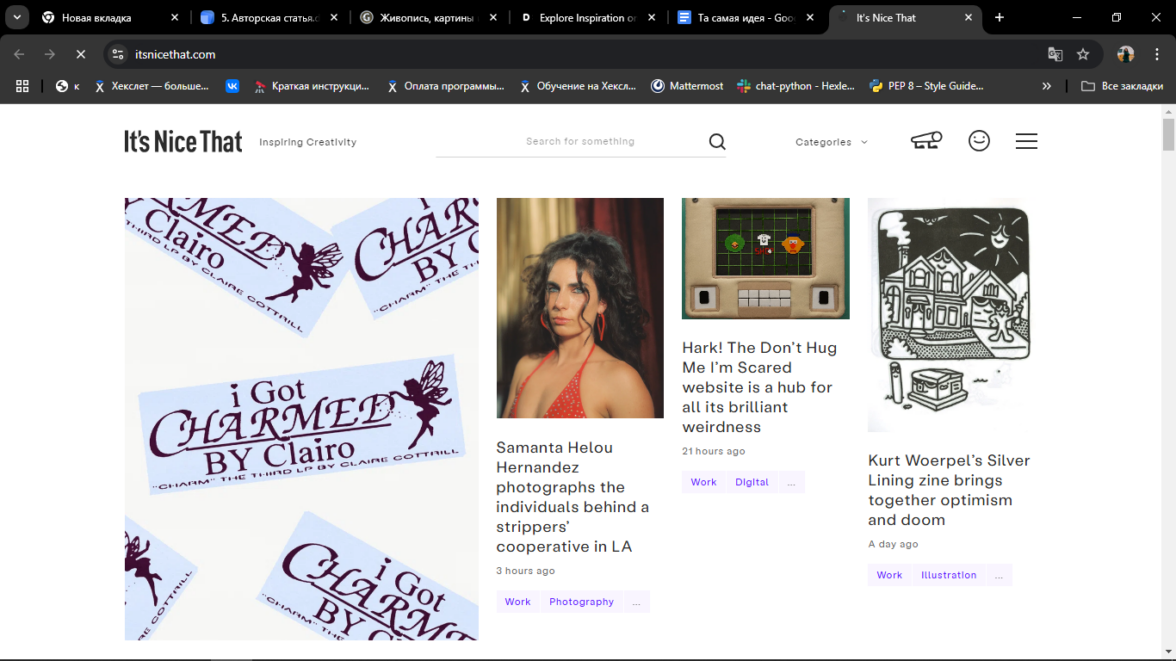1176x661 pixels.
Task: Open the hamburger menu icon
Action: click(1026, 141)
